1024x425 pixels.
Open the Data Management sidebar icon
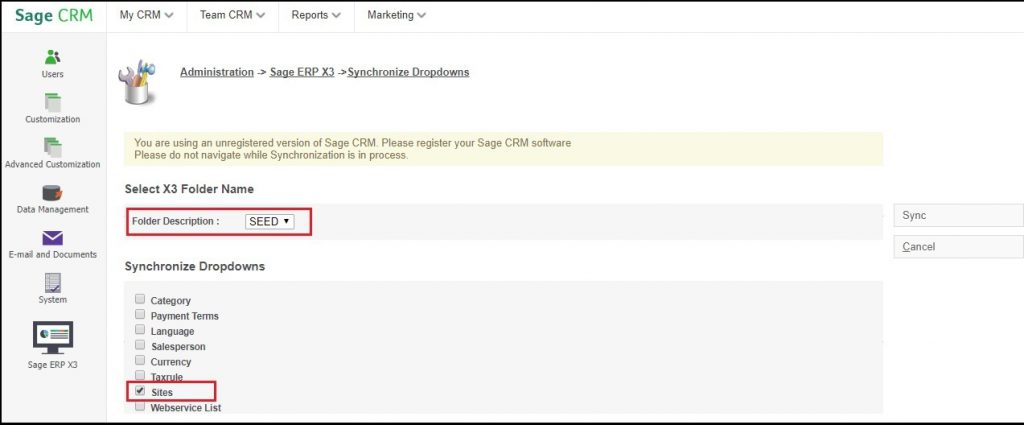click(x=52, y=193)
